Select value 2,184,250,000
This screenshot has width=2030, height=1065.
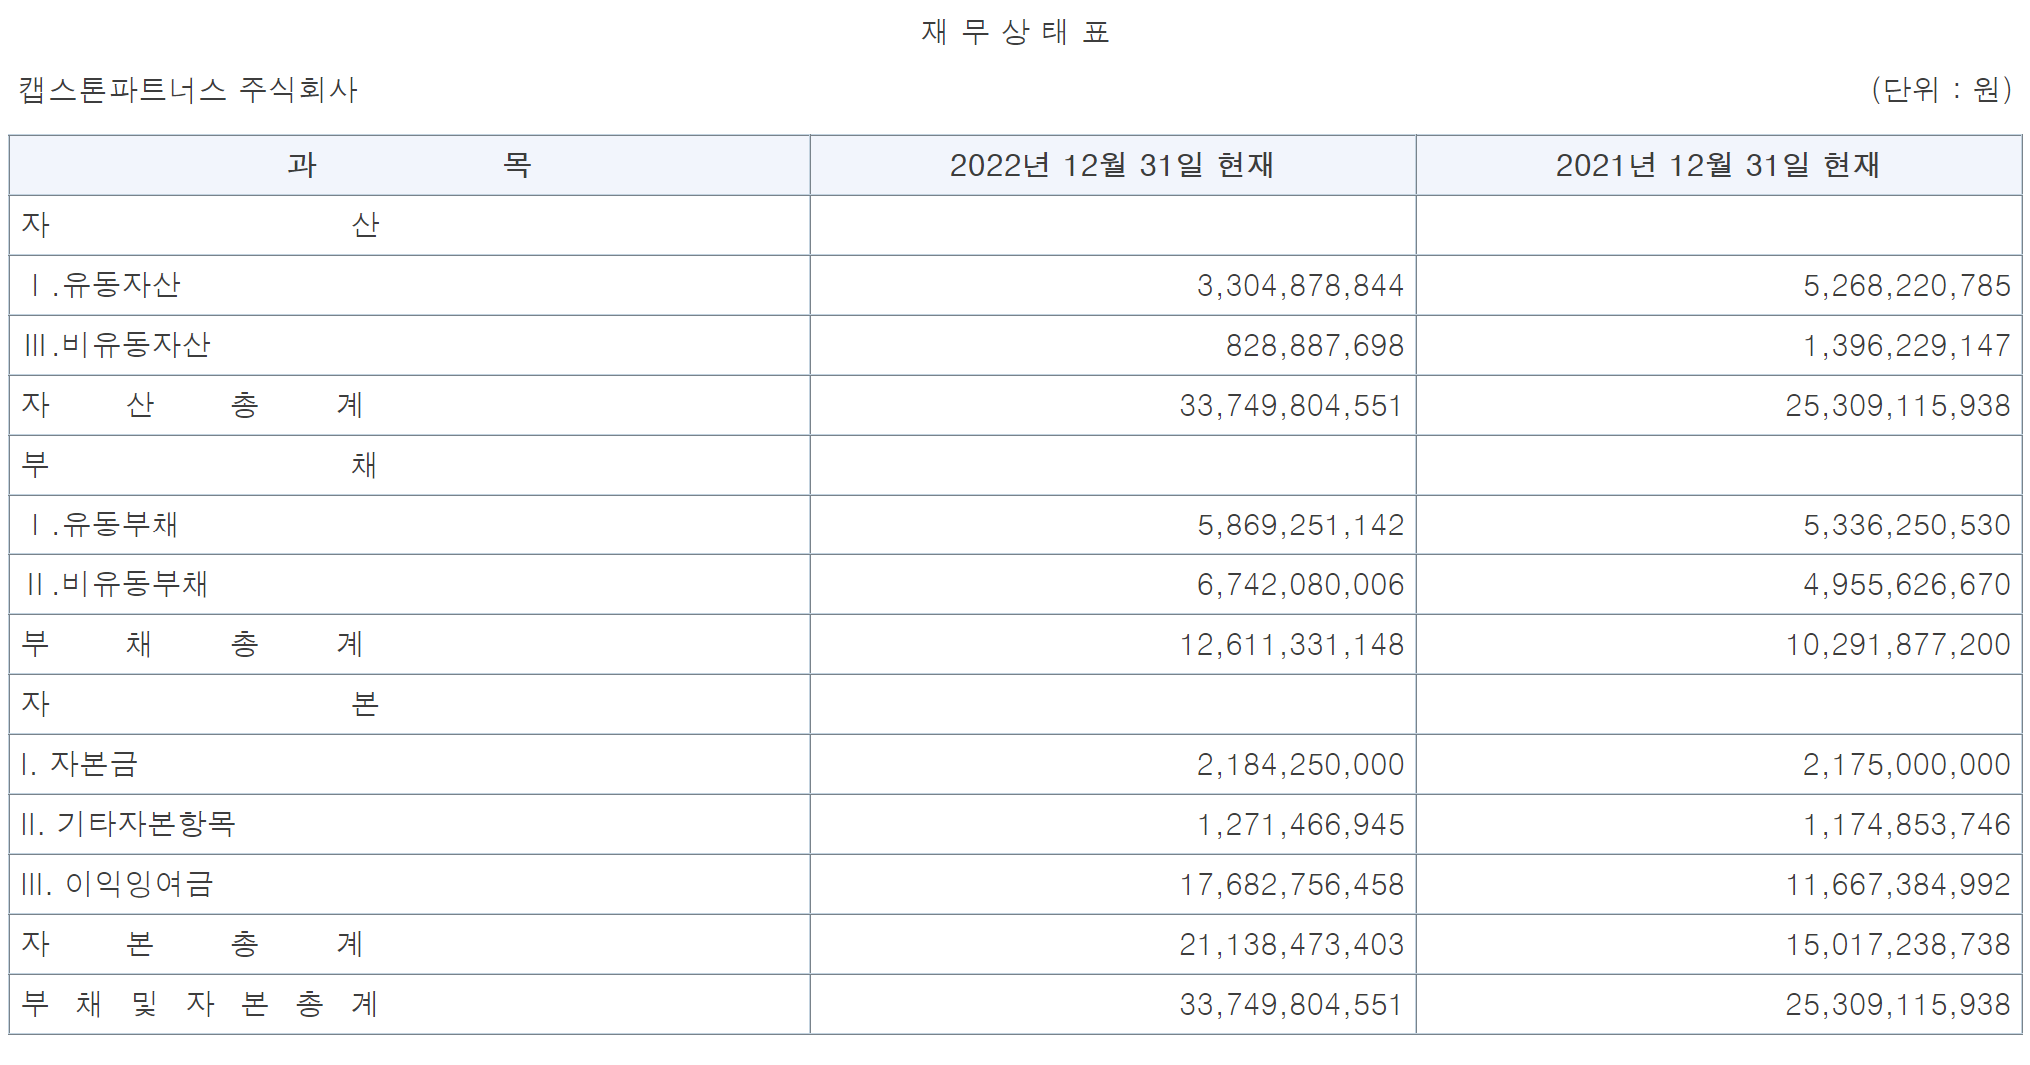click(x=1300, y=765)
